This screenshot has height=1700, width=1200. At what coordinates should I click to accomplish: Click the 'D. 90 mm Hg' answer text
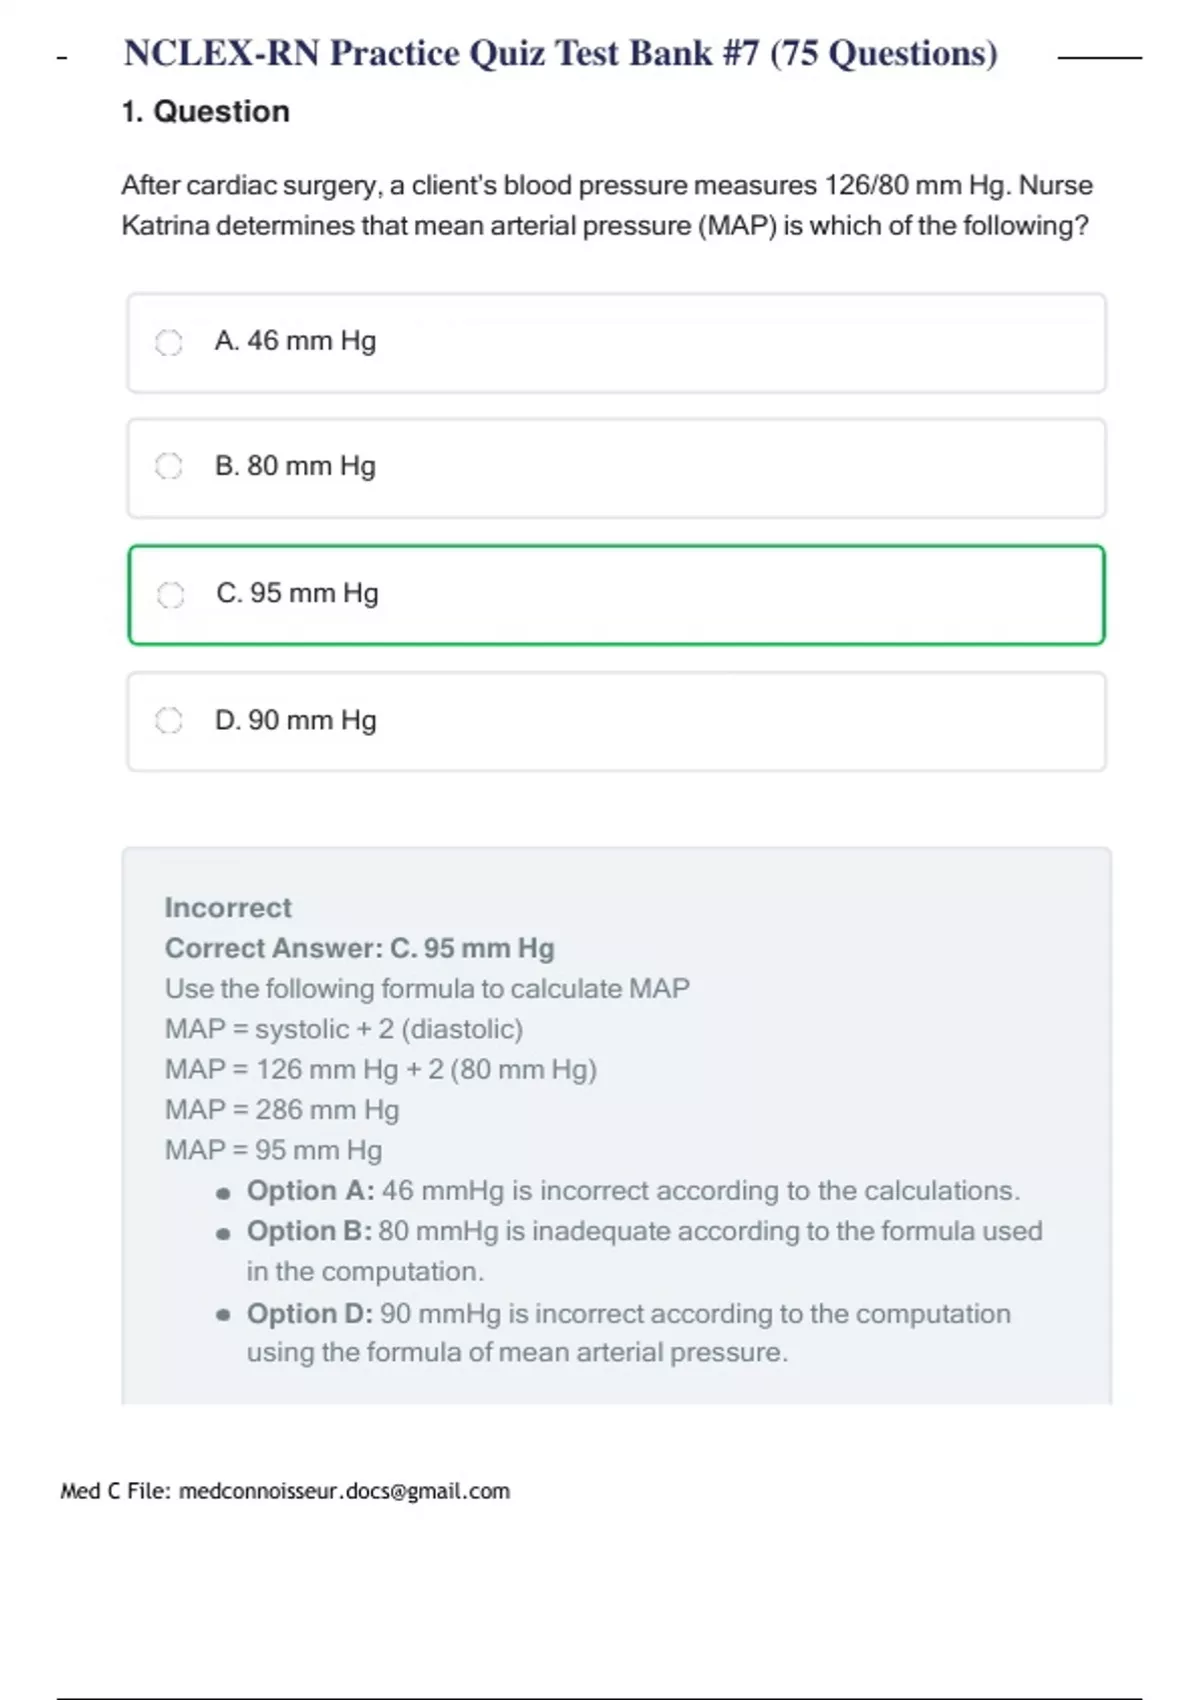point(295,720)
